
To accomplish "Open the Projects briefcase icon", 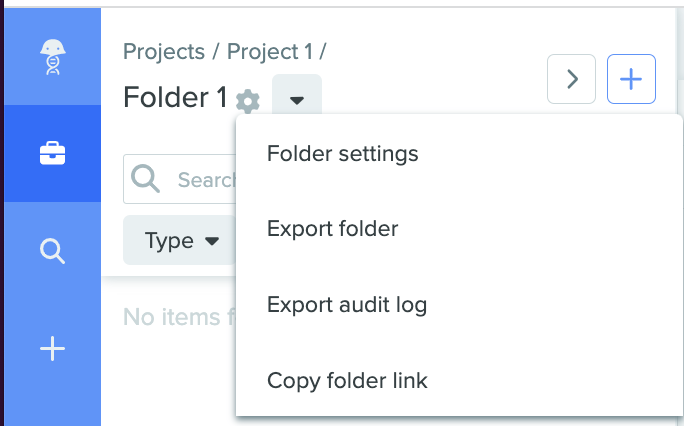I will (x=52, y=153).
